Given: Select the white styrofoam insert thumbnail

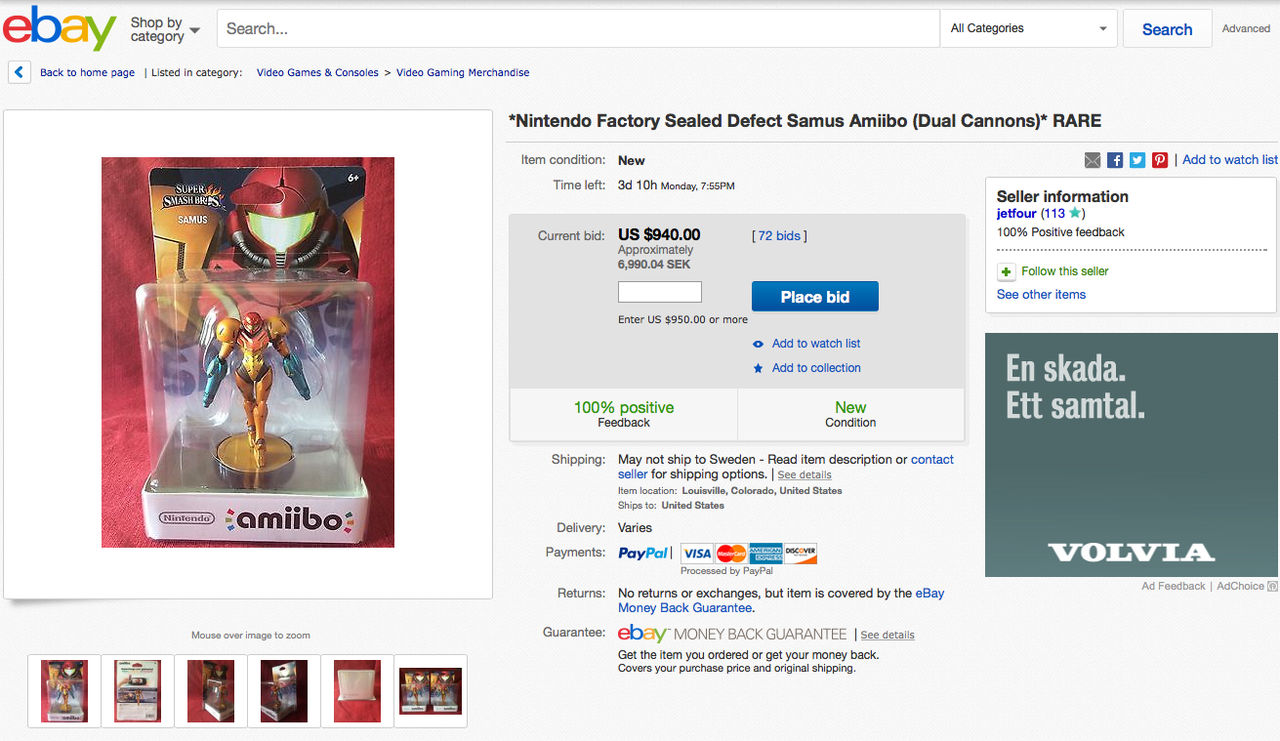Looking at the screenshot, I should [356, 691].
